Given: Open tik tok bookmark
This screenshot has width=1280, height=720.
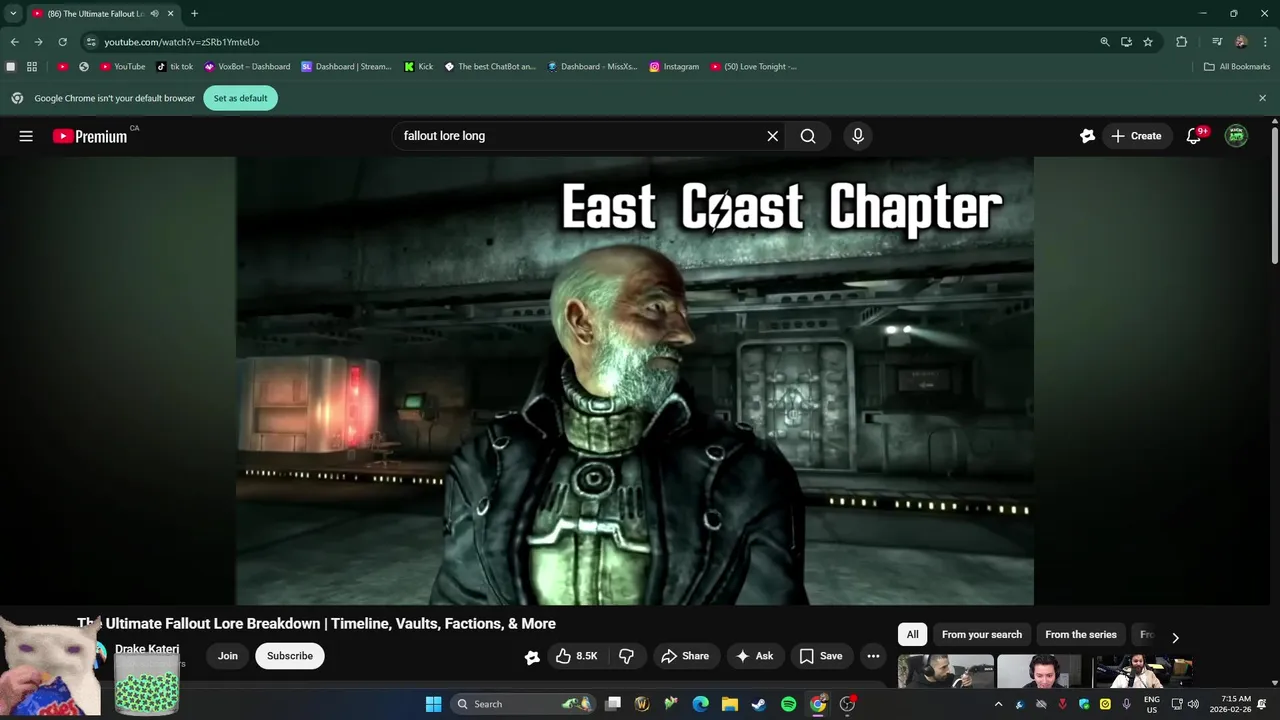Looking at the screenshot, I should click(175, 67).
